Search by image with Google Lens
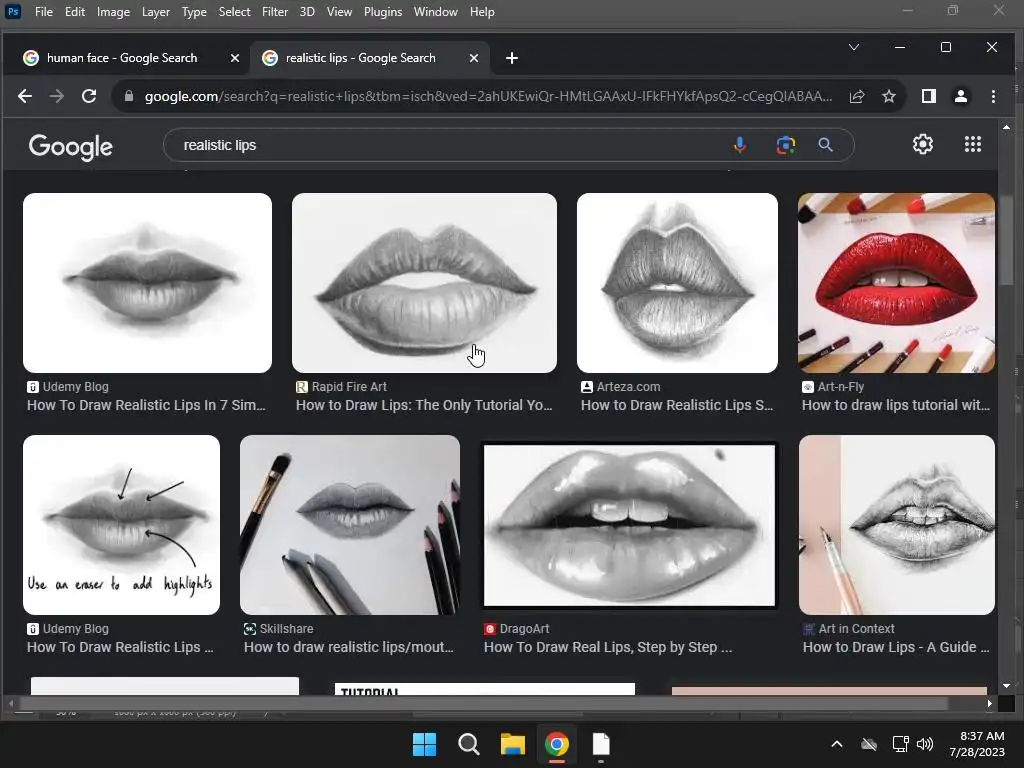1024x768 pixels. (x=786, y=145)
